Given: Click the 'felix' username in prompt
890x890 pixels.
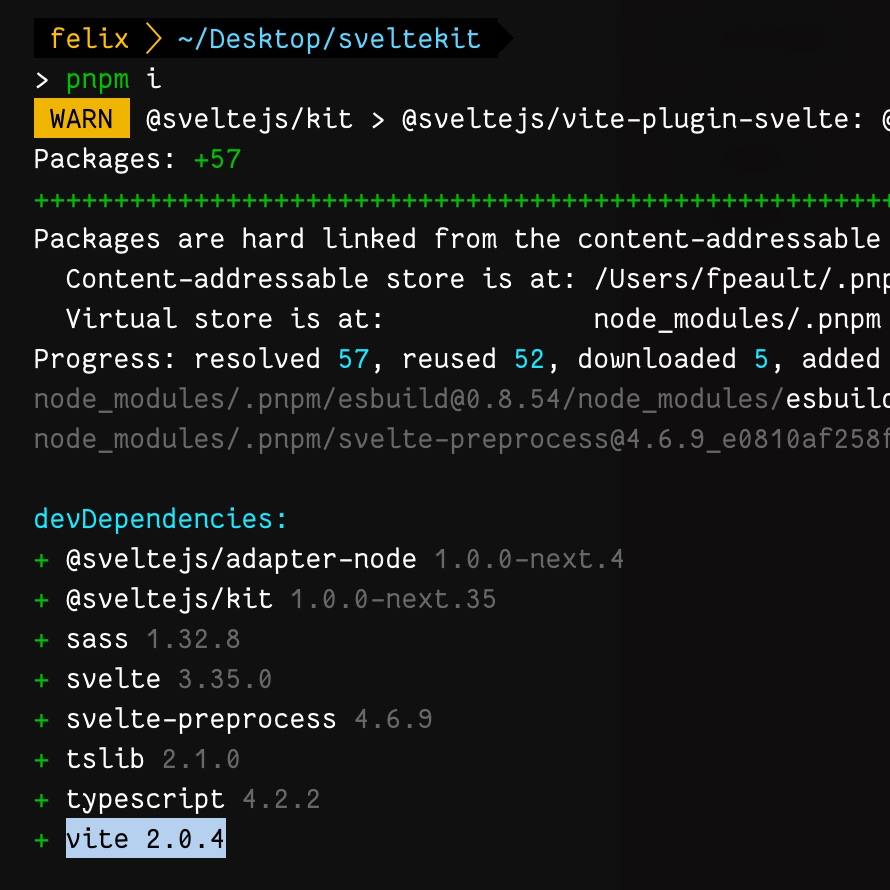Looking at the screenshot, I should point(89,39).
